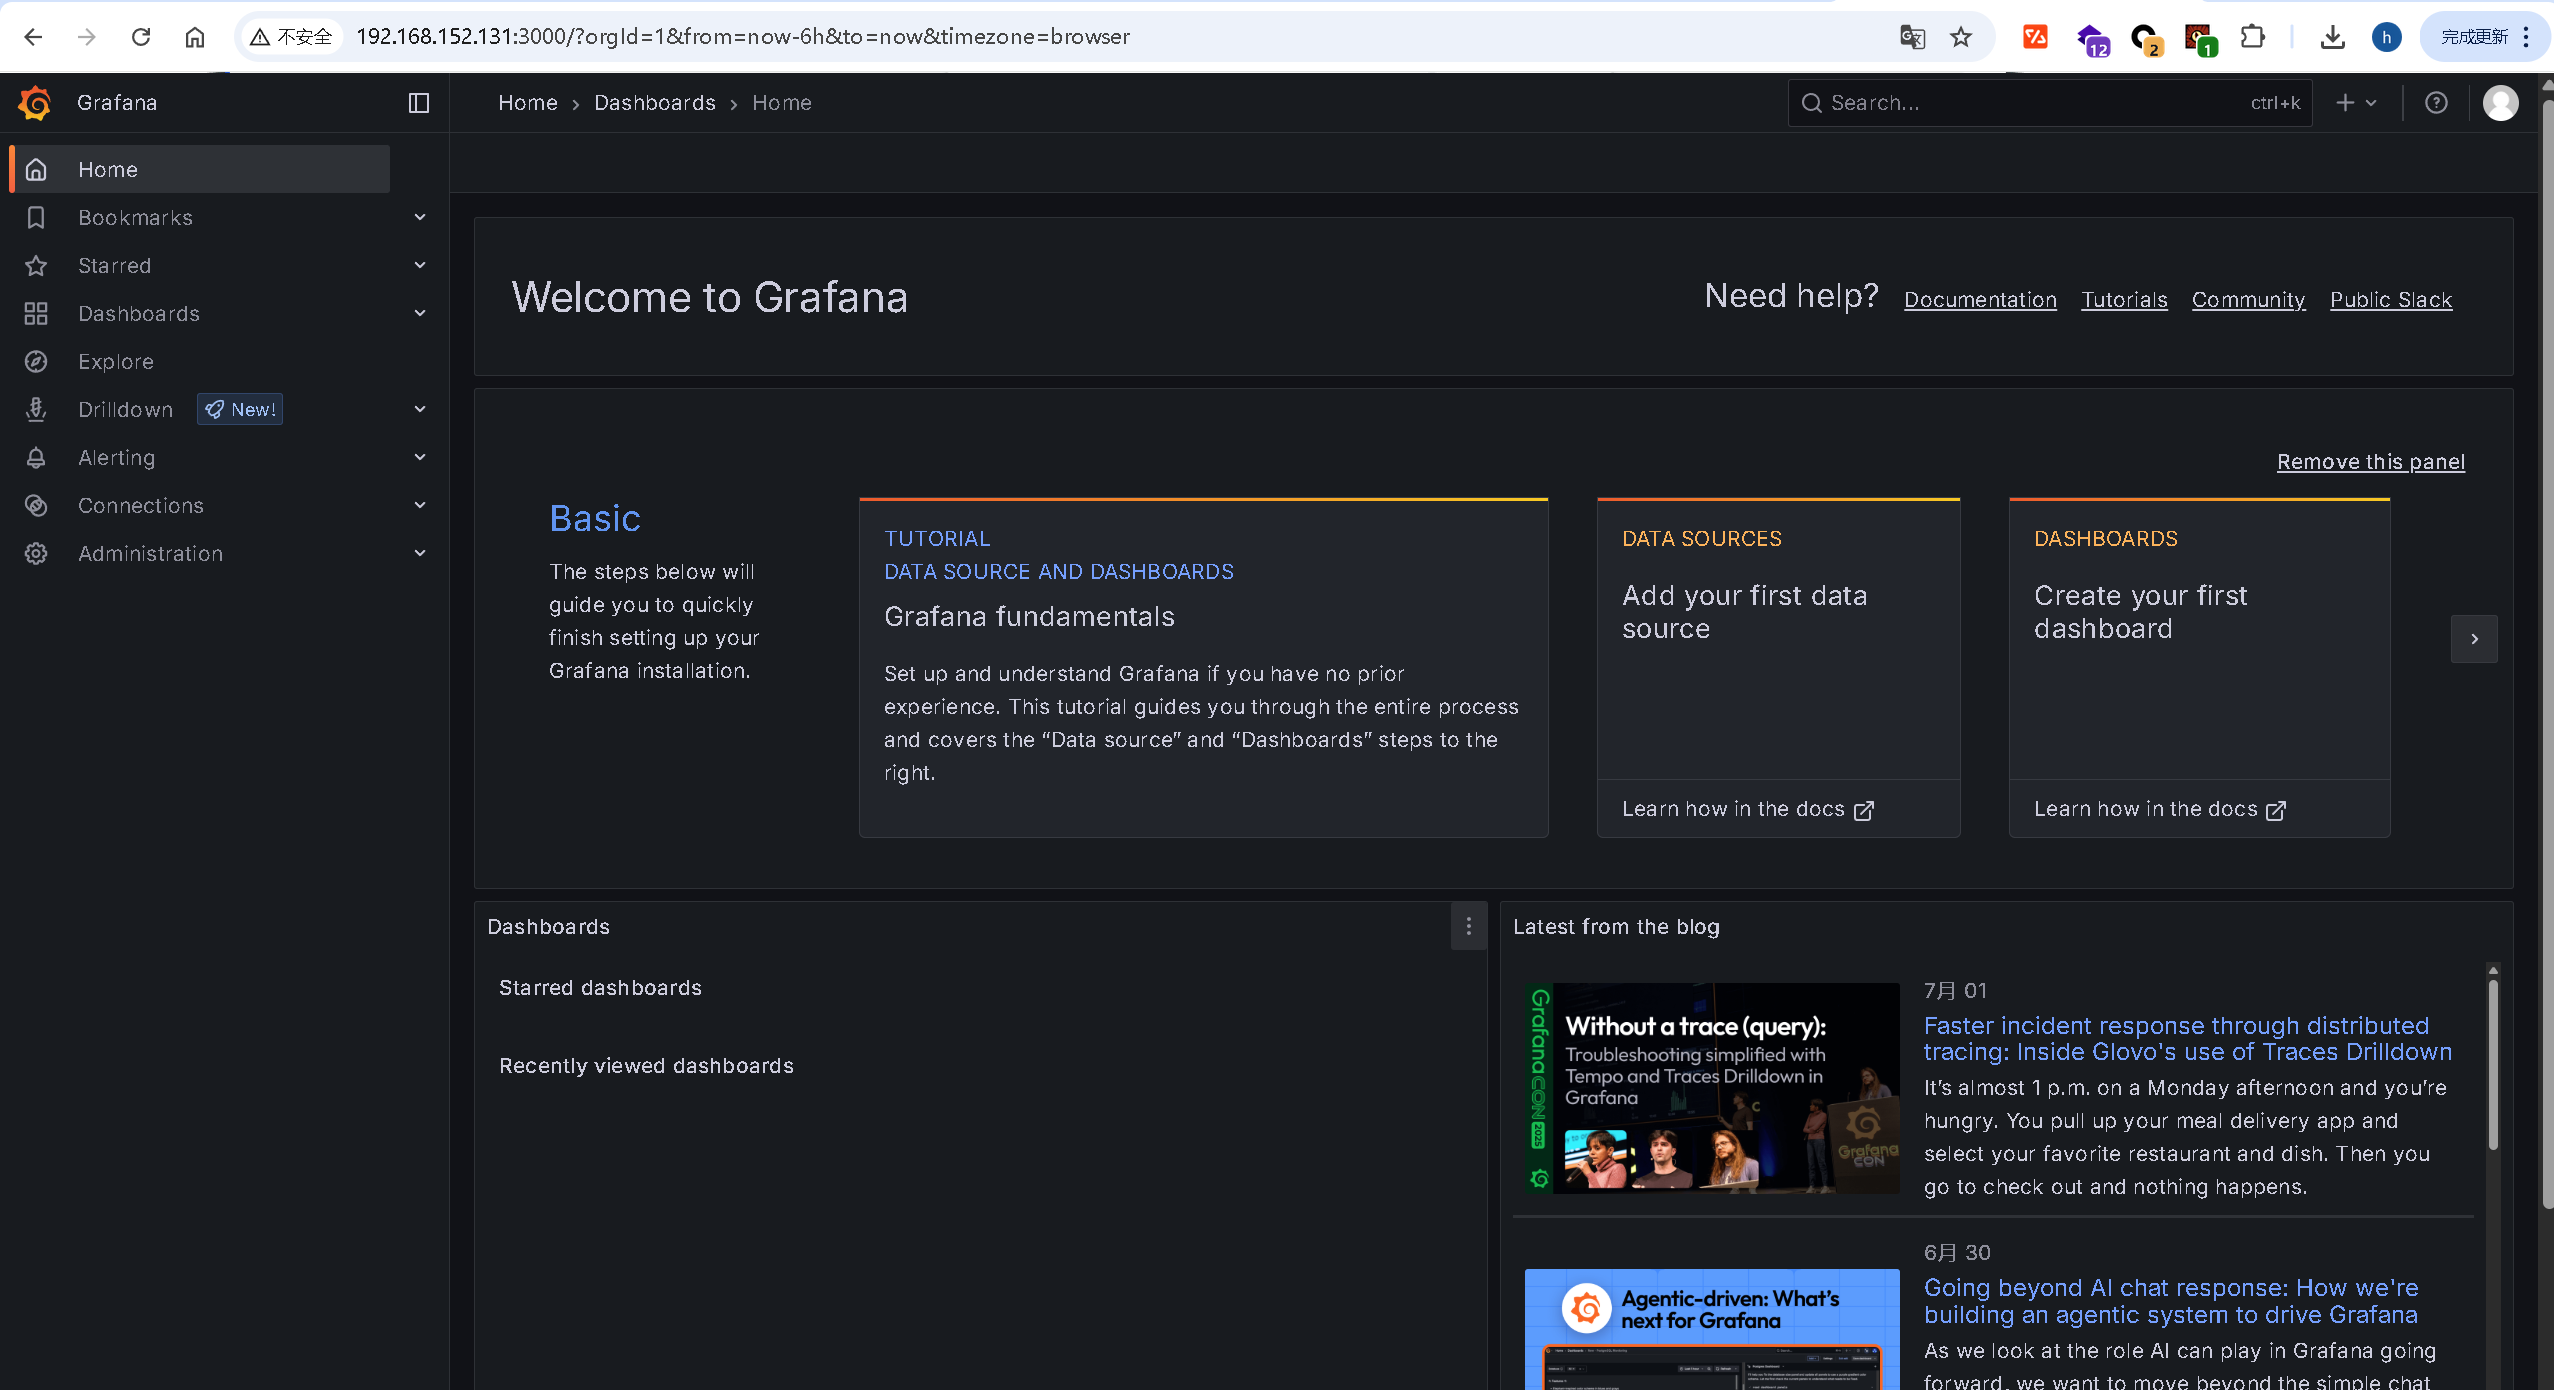Open the Tutorials link
The image size is (2554, 1390).
coord(2124,299)
